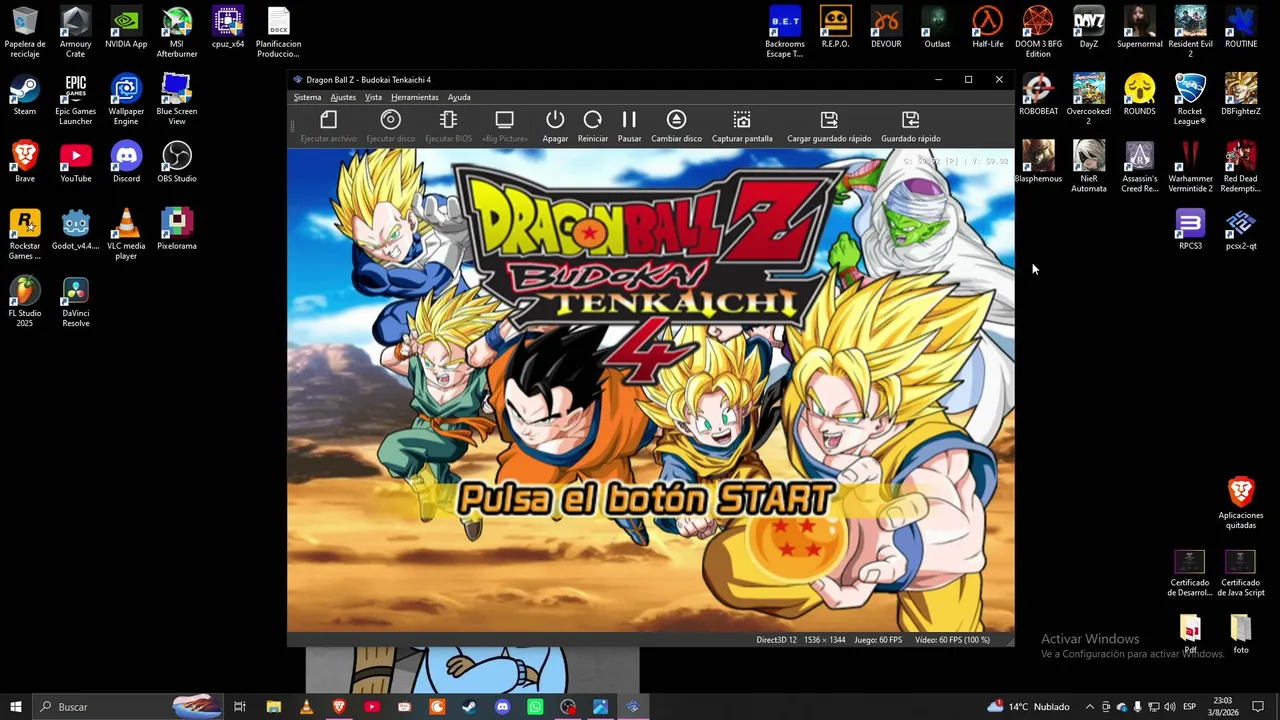Click the 1536 × 1344 resolution status text
The width and height of the screenshot is (1280, 720).
[x=824, y=640]
